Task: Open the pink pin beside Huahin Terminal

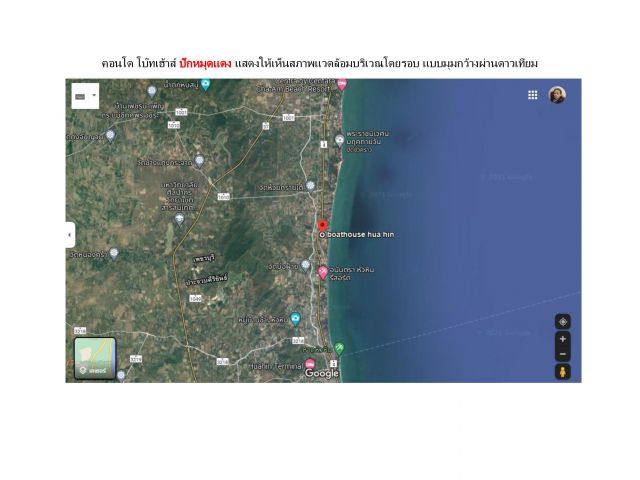Action: click(310, 364)
